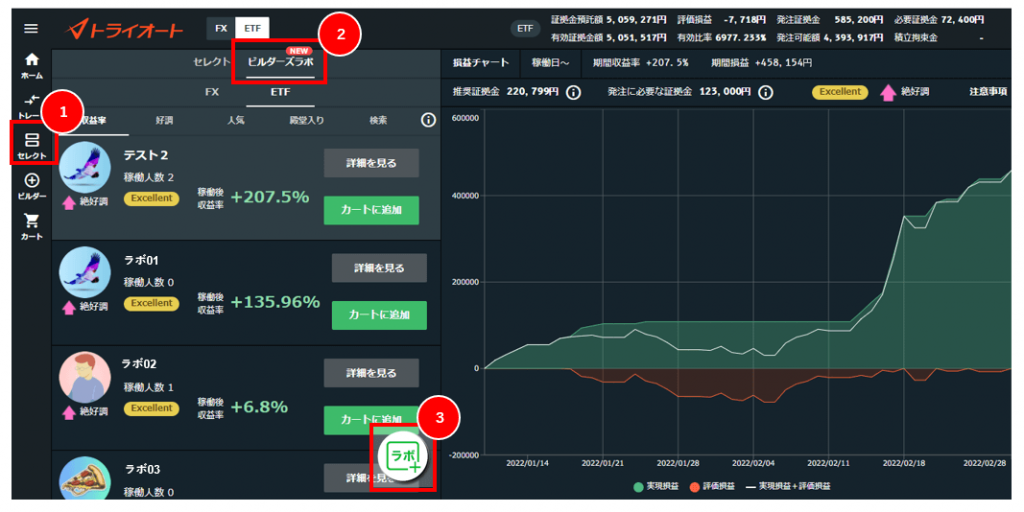Select the 人気 filter tab

[236, 121]
